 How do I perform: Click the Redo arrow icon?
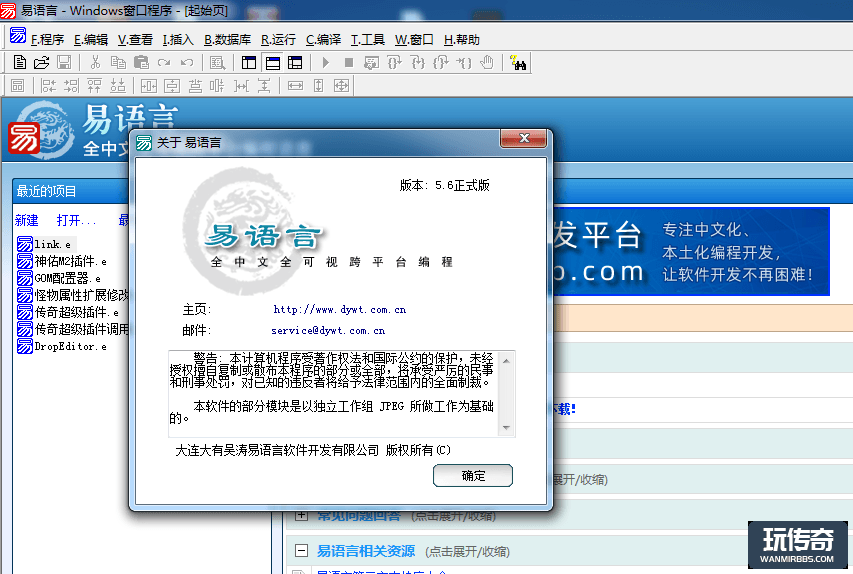coord(164,63)
